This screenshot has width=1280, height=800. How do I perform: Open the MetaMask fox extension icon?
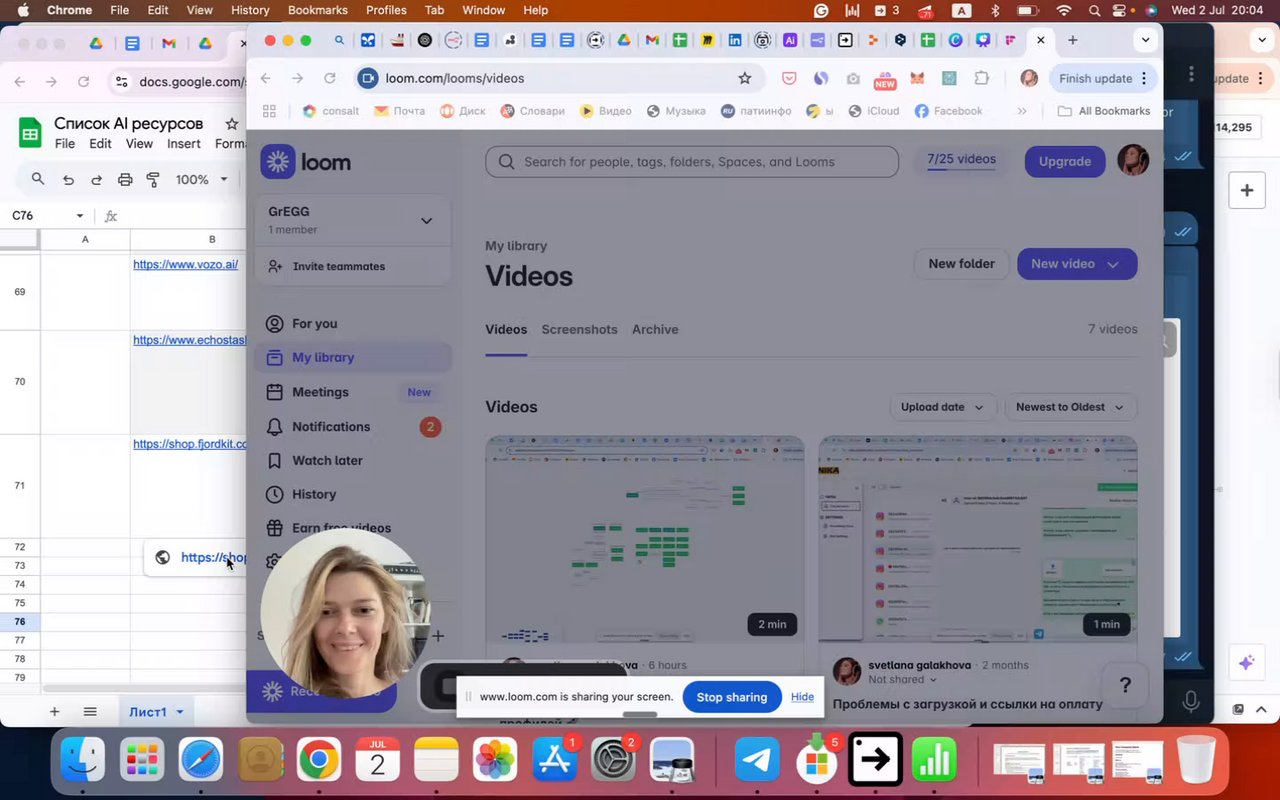tap(916, 78)
